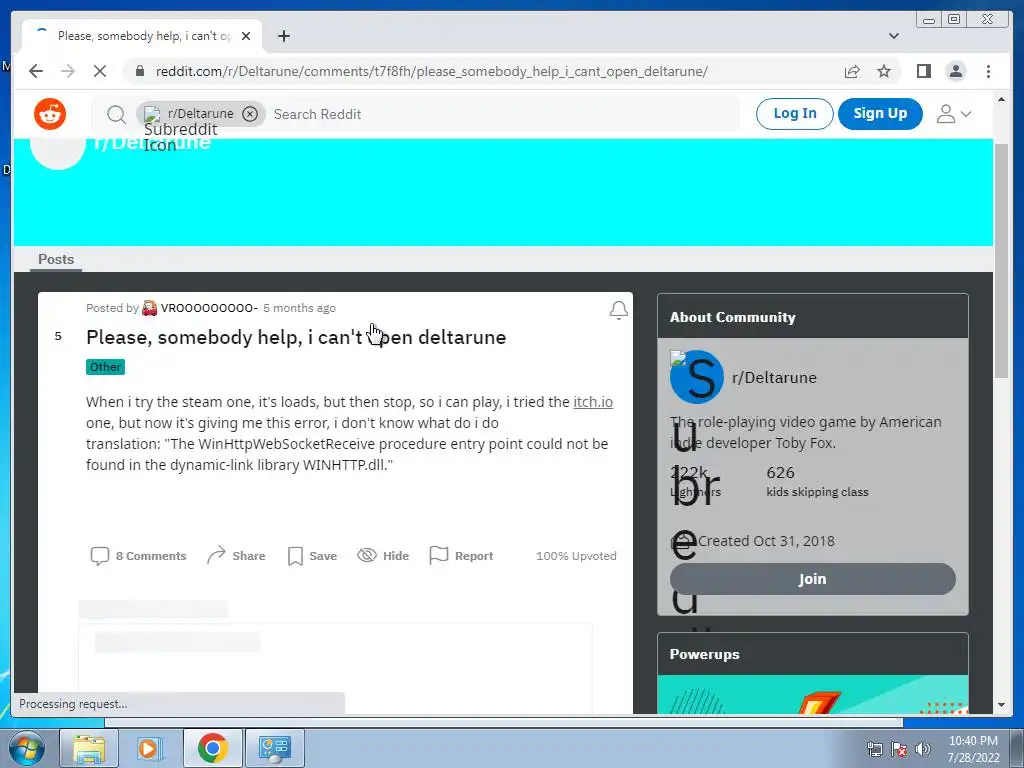Click the network tray icon
1024x768 pixels.
coord(874,749)
